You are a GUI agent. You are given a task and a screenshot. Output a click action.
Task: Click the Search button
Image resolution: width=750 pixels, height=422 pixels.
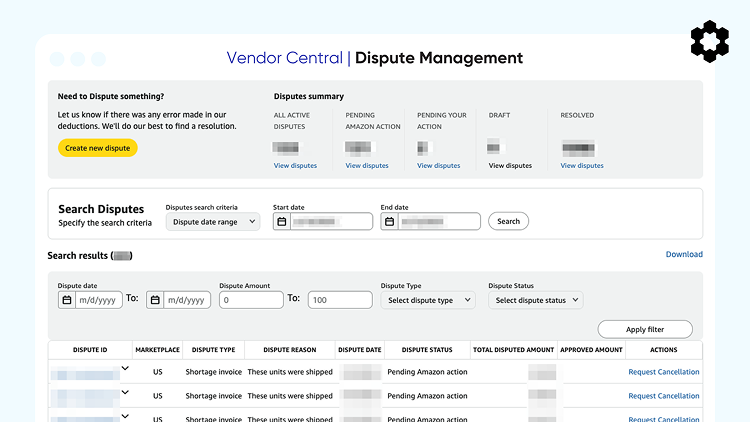click(x=508, y=221)
